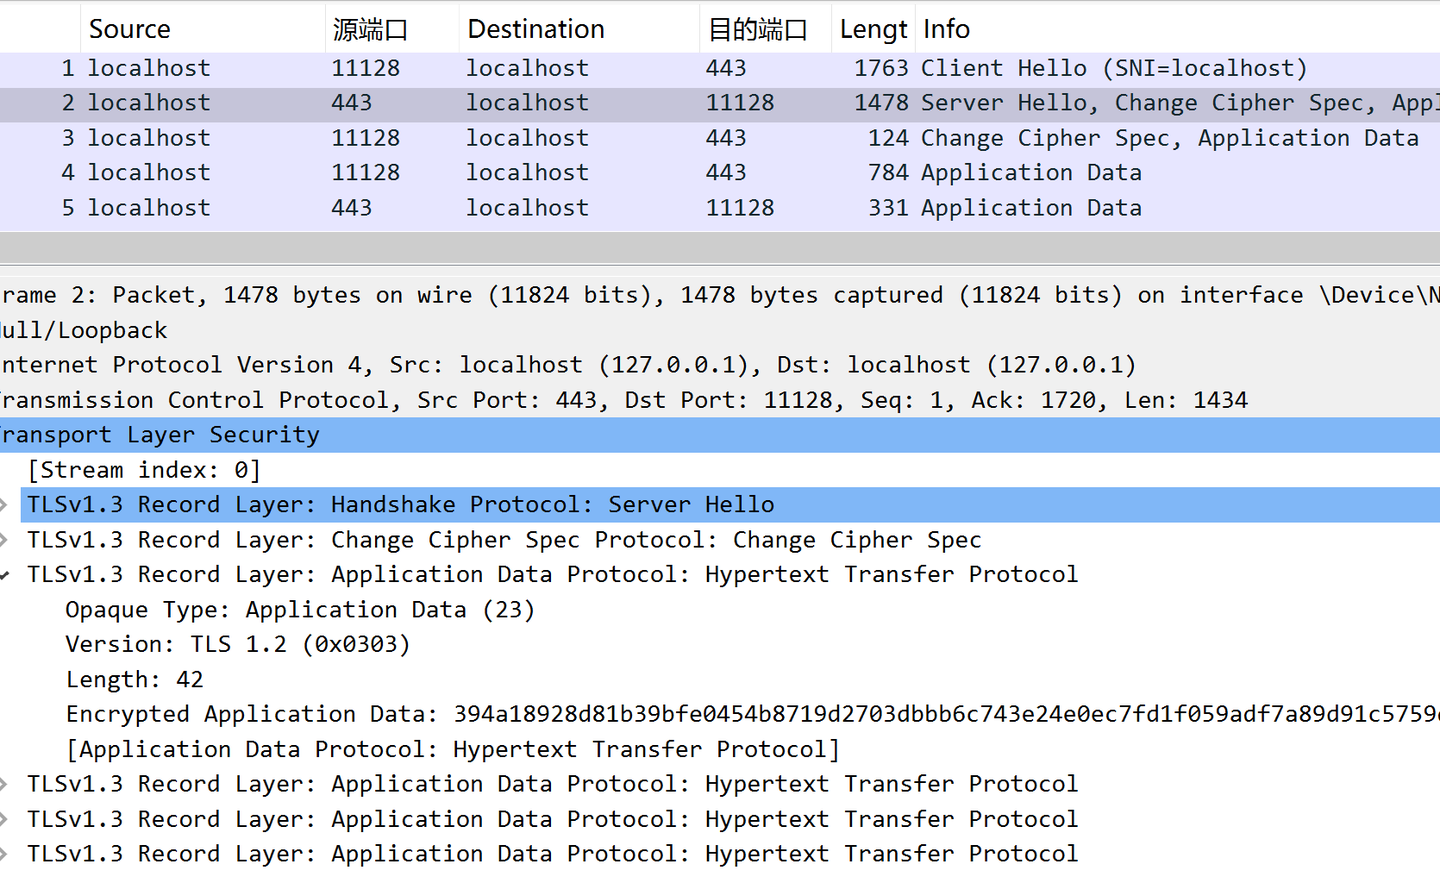Select the Transmission Control Protocol line

(400, 399)
